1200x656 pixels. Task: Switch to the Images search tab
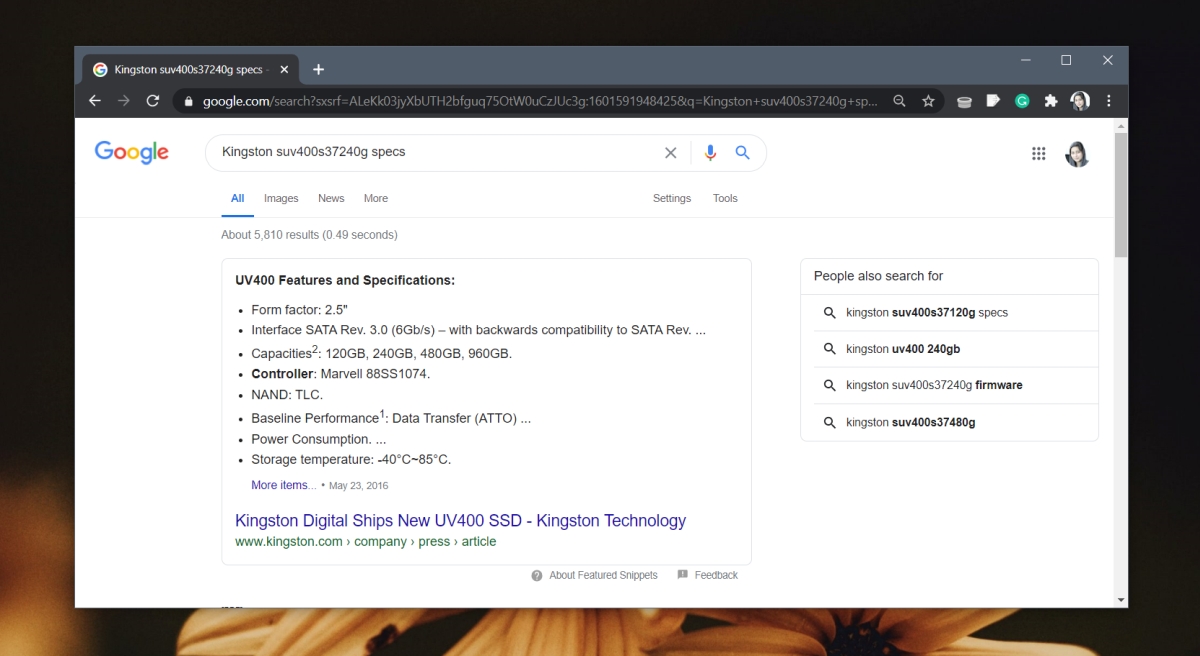(281, 198)
